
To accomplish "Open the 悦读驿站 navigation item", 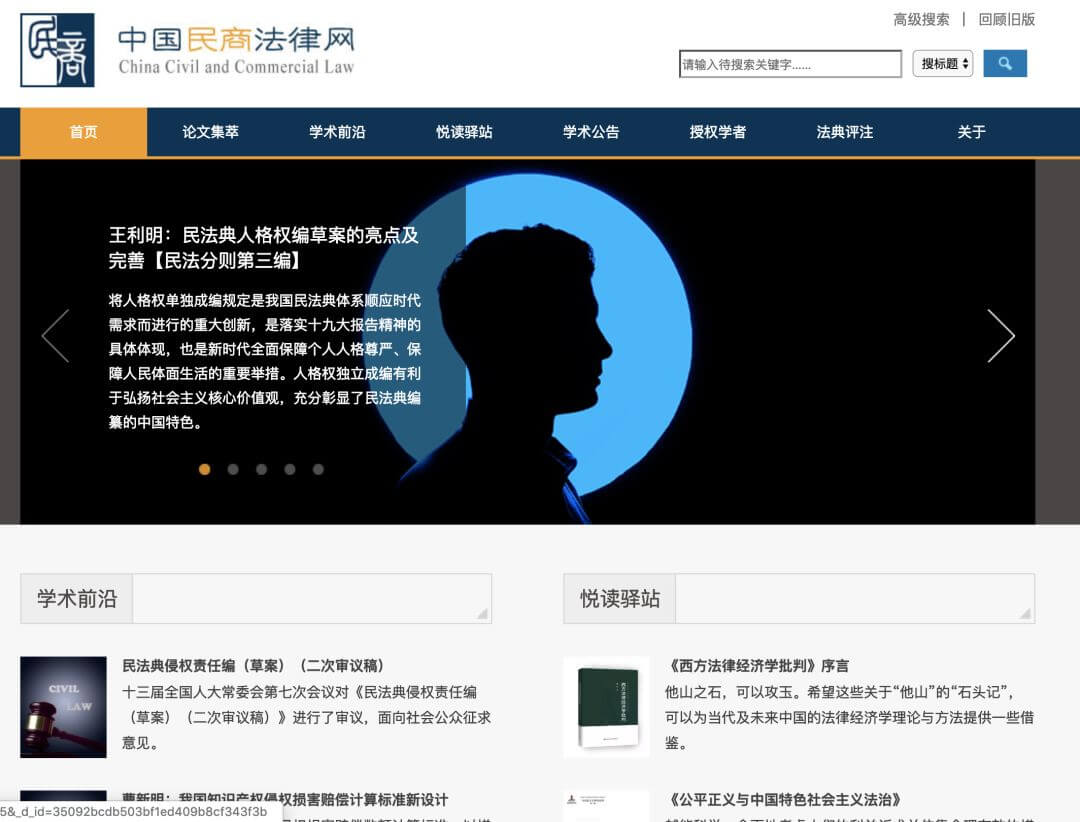I will click(x=464, y=131).
